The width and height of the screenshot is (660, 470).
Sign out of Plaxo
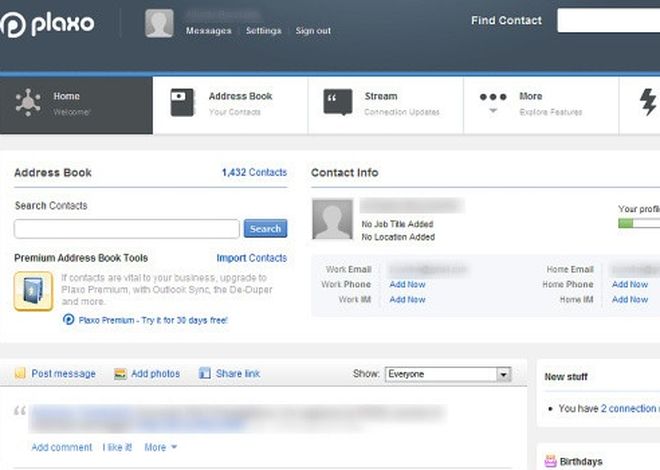[x=313, y=31]
